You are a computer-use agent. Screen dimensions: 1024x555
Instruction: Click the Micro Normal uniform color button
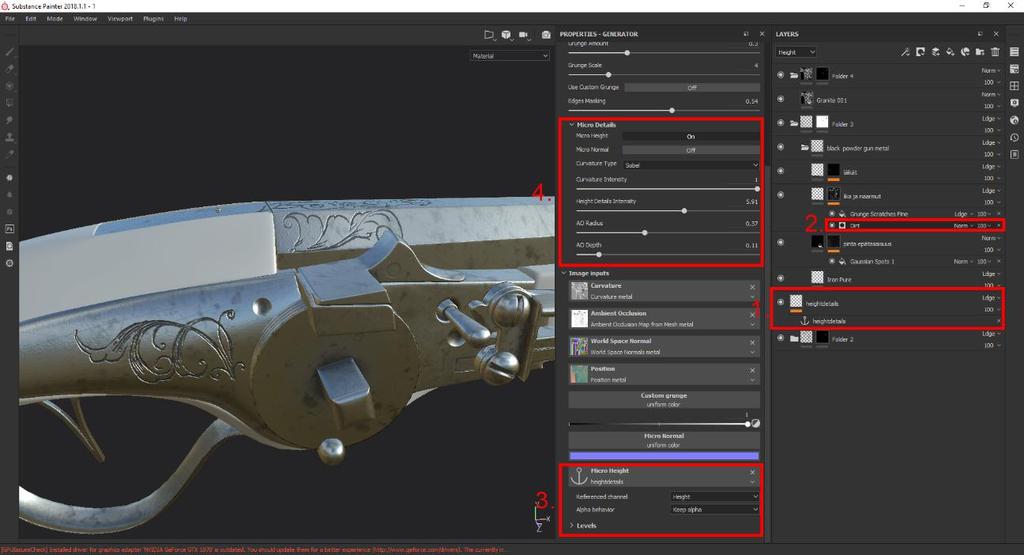coord(664,440)
